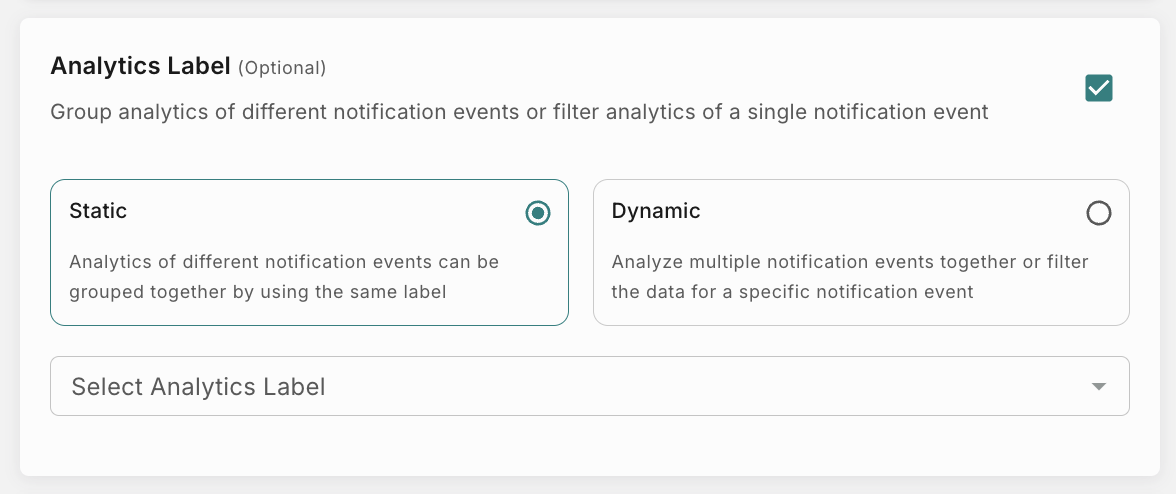The height and width of the screenshot is (494, 1176).
Task: Open the Select Analytics Label combo box
Action: click(x=589, y=386)
